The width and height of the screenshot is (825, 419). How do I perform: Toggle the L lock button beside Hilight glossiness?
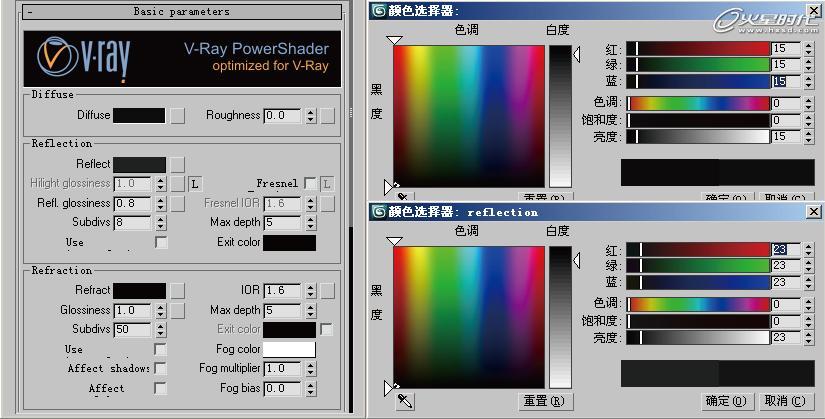[x=195, y=184]
